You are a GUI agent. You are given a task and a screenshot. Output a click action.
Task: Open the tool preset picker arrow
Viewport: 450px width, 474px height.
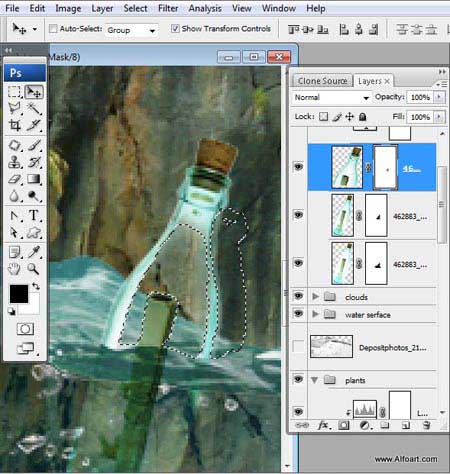pyautogui.click(x=35, y=29)
